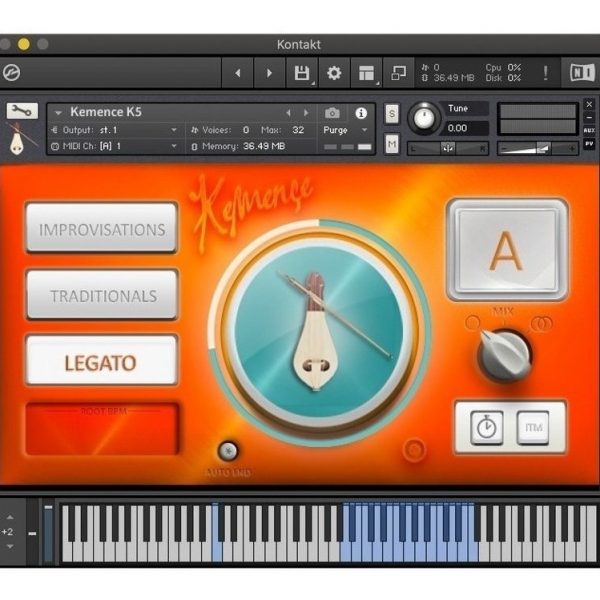Toggle the AUTO END switch
This screenshot has height=600, width=600.
tap(228, 451)
